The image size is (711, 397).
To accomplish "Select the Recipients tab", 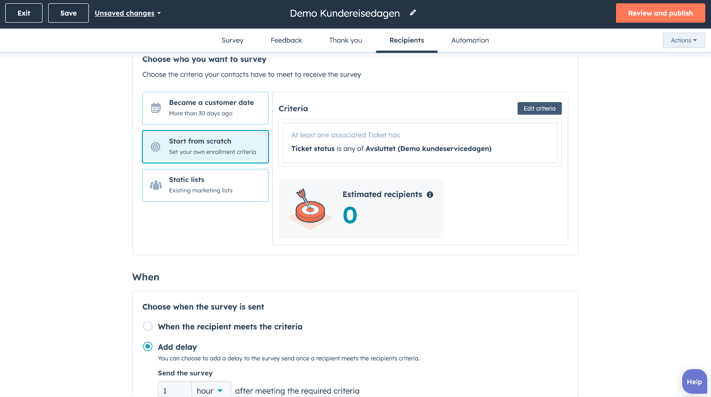I will (407, 40).
